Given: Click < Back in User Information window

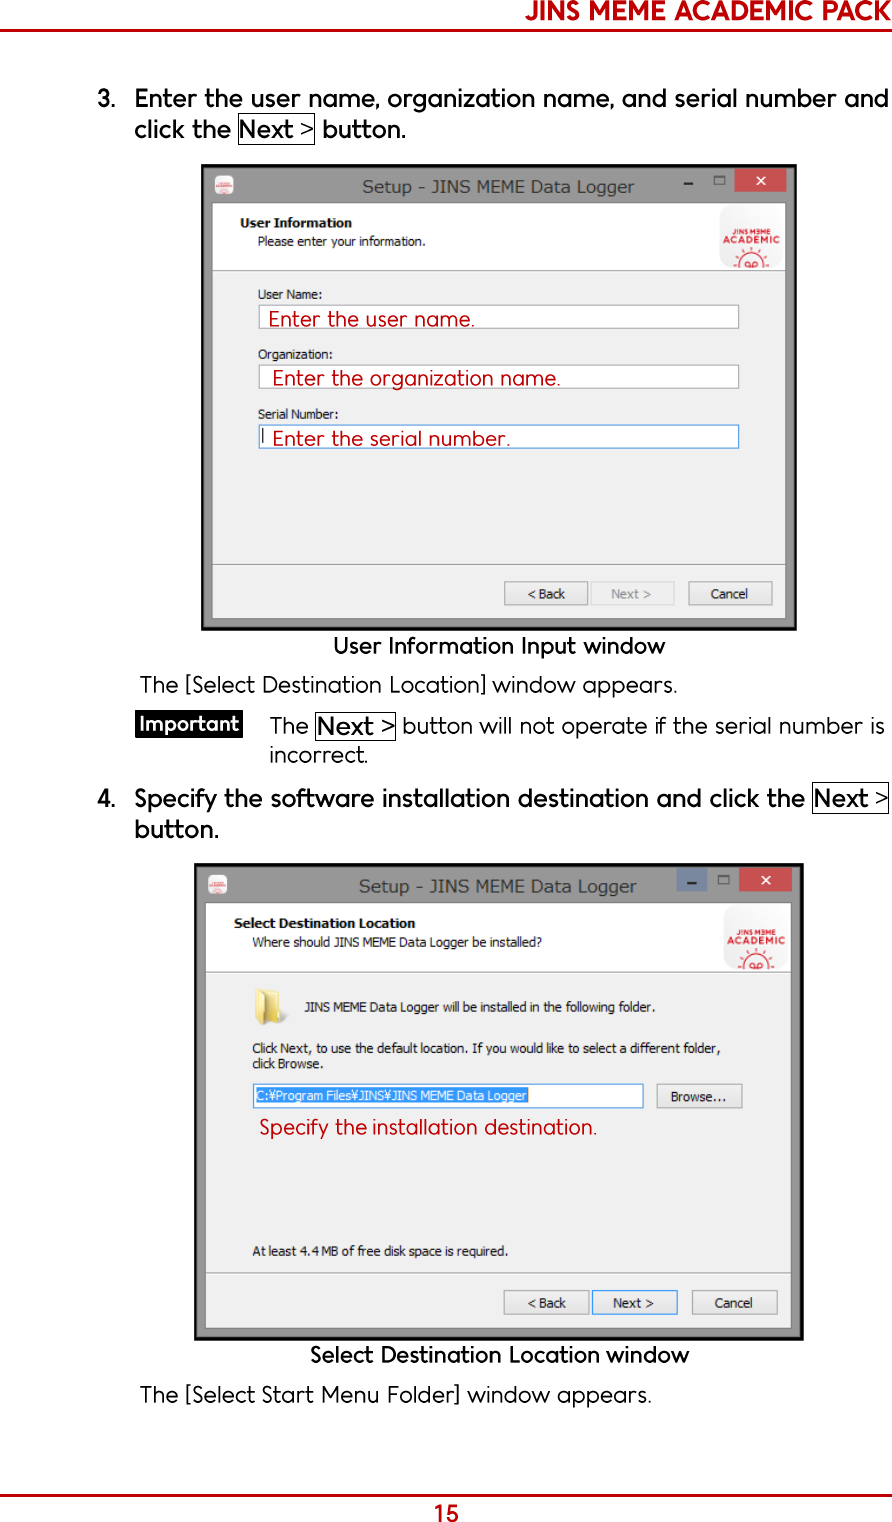Looking at the screenshot, I should click(545, 594).
